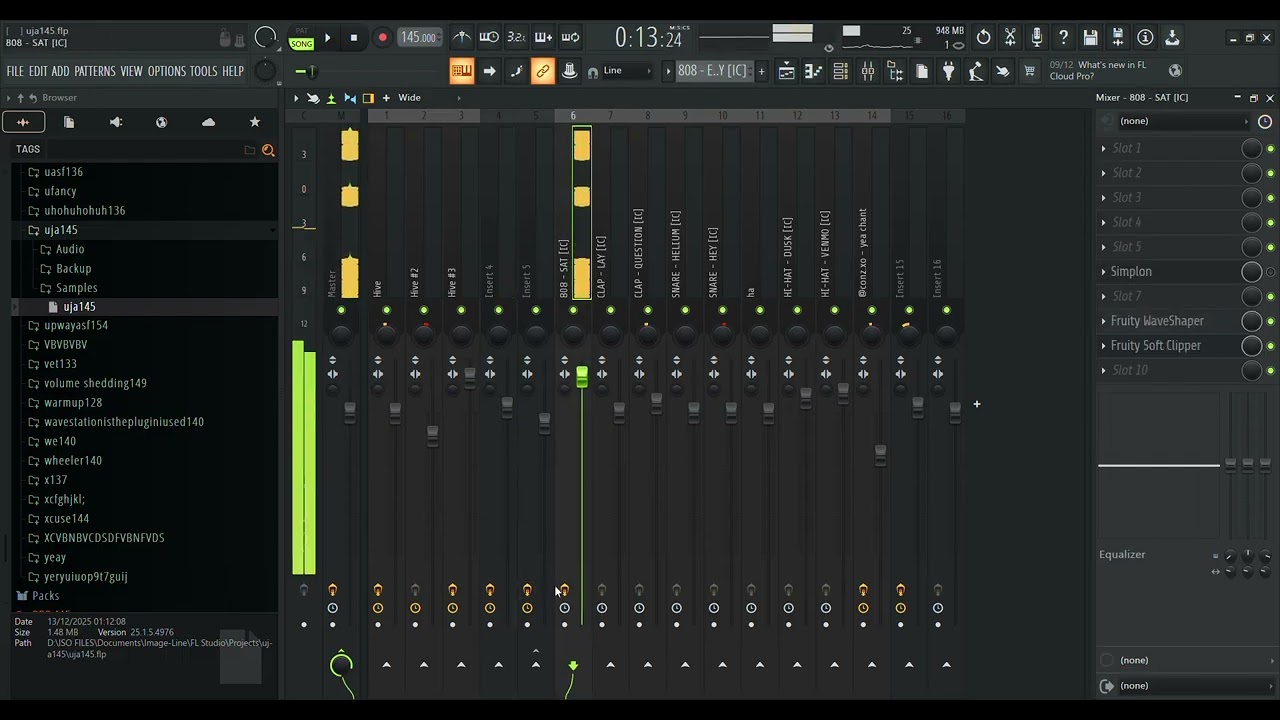
Task: Mute the Master track green light
Action: coord(341,310)
